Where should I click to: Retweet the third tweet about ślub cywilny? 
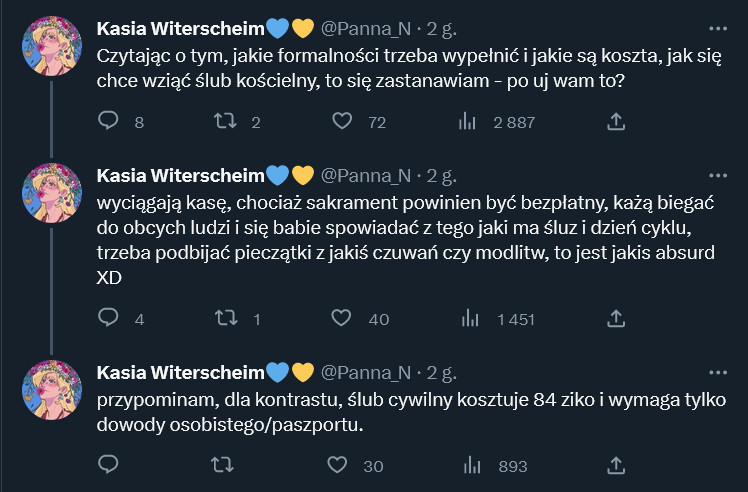coord(225,465)
